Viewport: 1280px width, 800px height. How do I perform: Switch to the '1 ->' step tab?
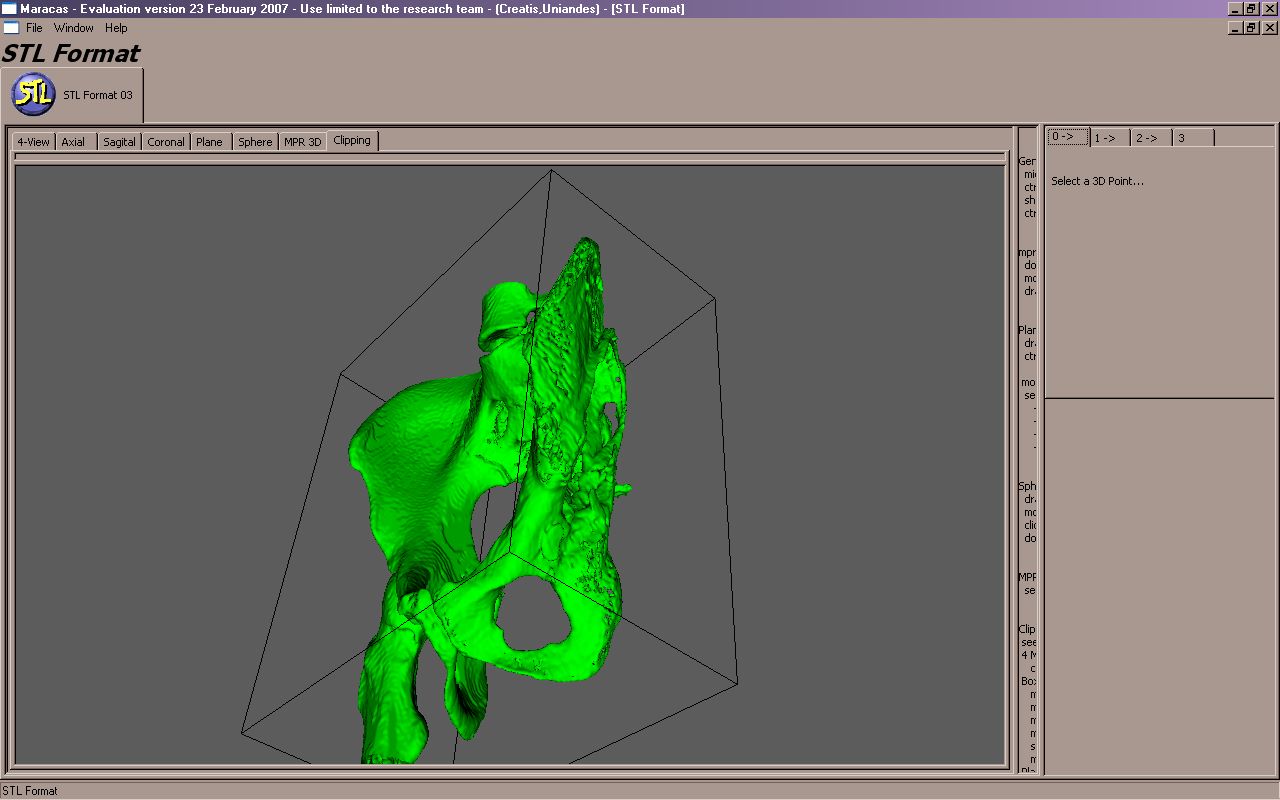click(1110, 138)
